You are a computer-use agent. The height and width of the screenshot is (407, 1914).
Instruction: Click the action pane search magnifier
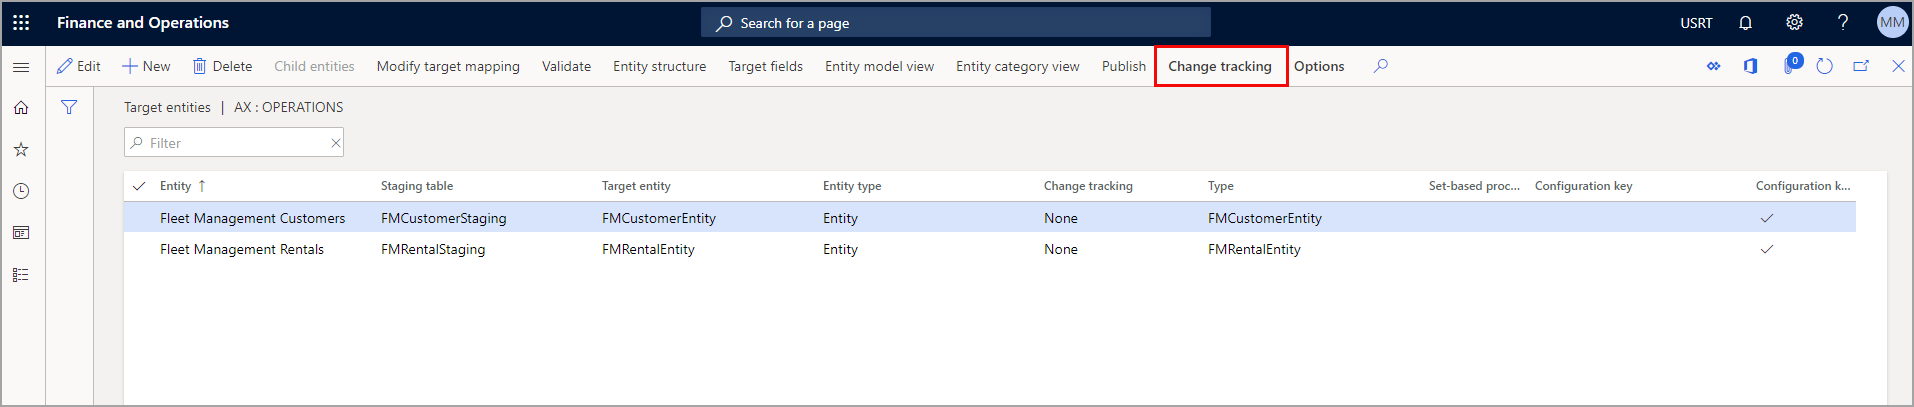coord(1380,66)
